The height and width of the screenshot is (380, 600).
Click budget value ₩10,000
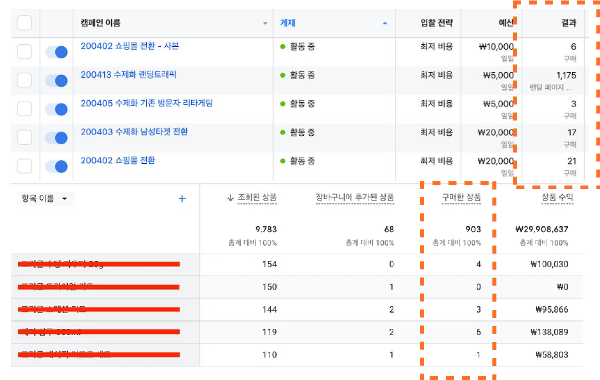[496, 47]
